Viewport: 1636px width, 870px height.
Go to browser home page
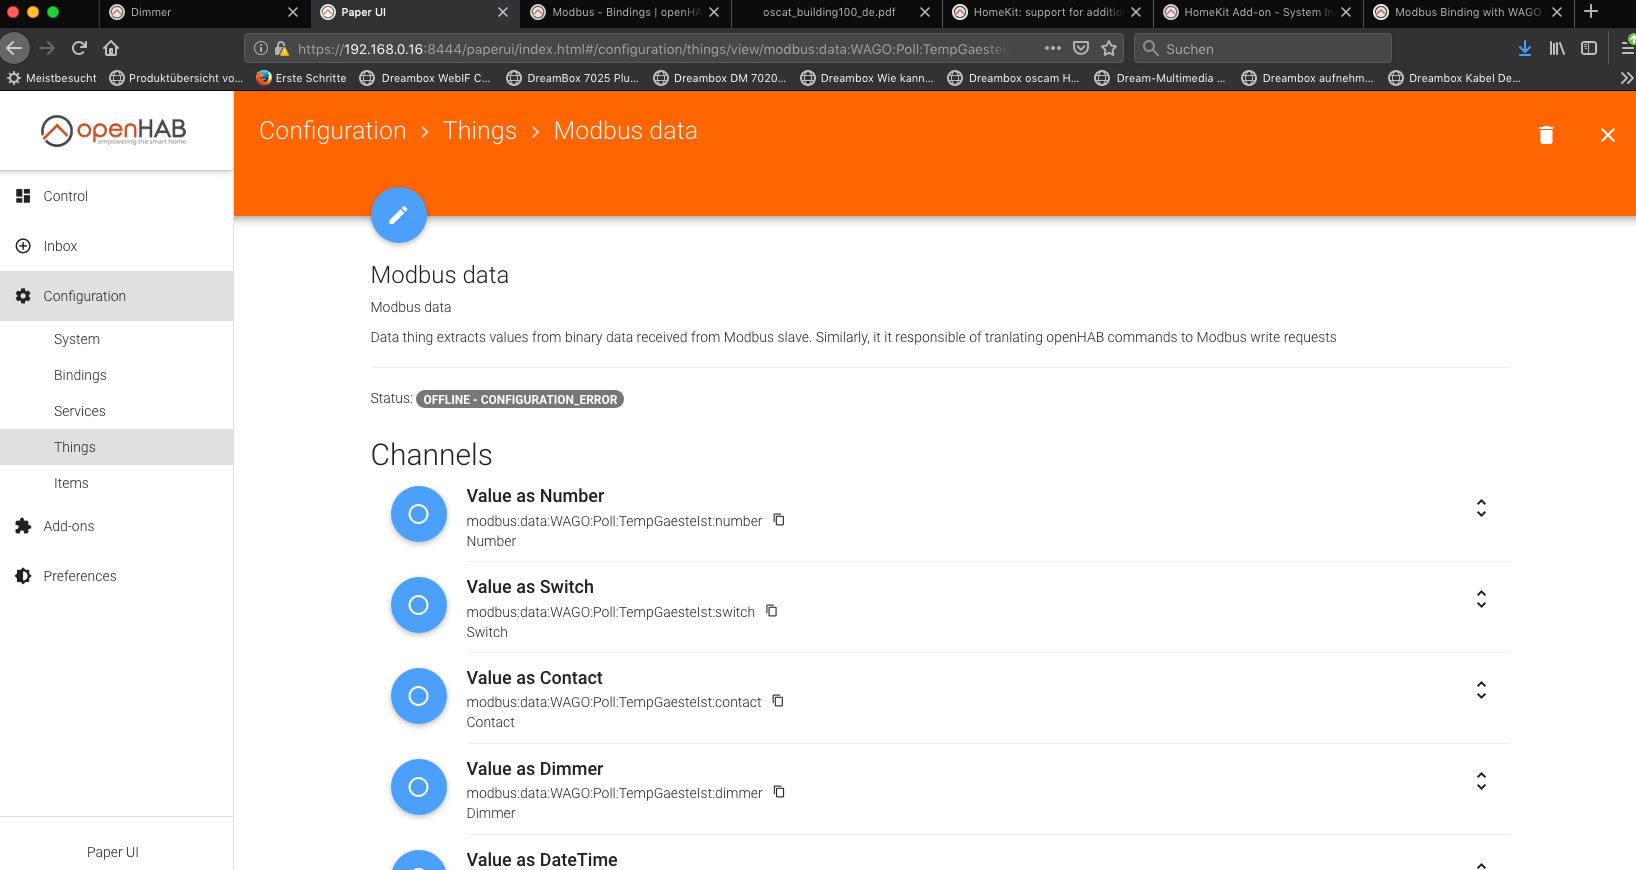[111, 48]
